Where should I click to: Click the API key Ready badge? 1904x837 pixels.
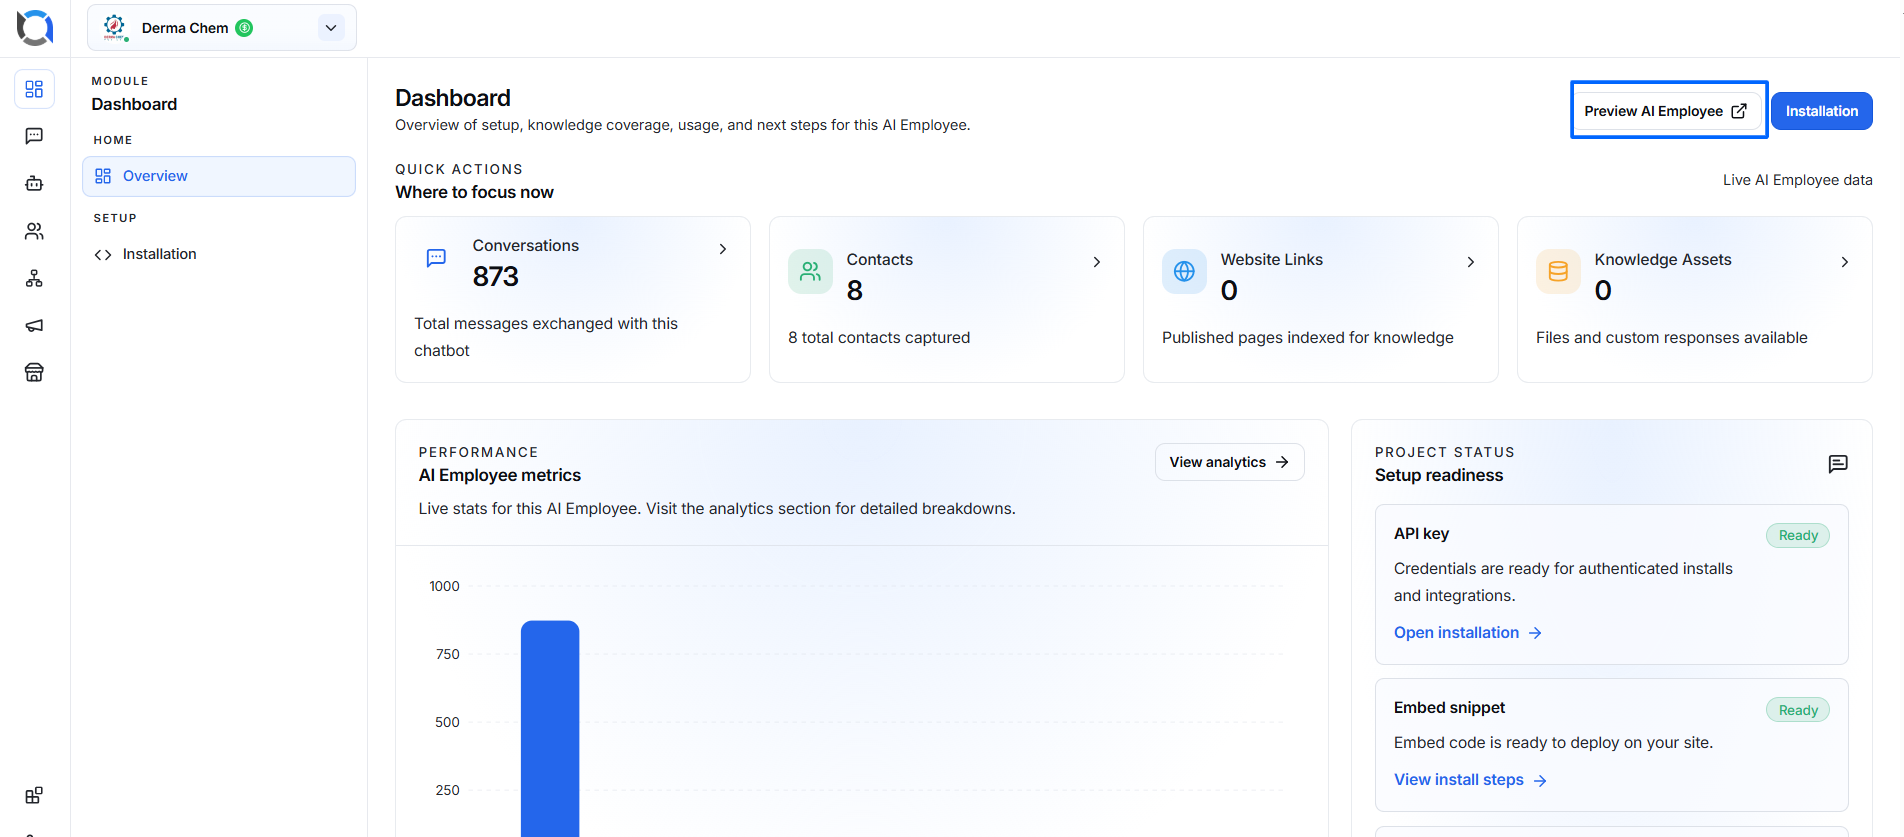[1798, 535]
